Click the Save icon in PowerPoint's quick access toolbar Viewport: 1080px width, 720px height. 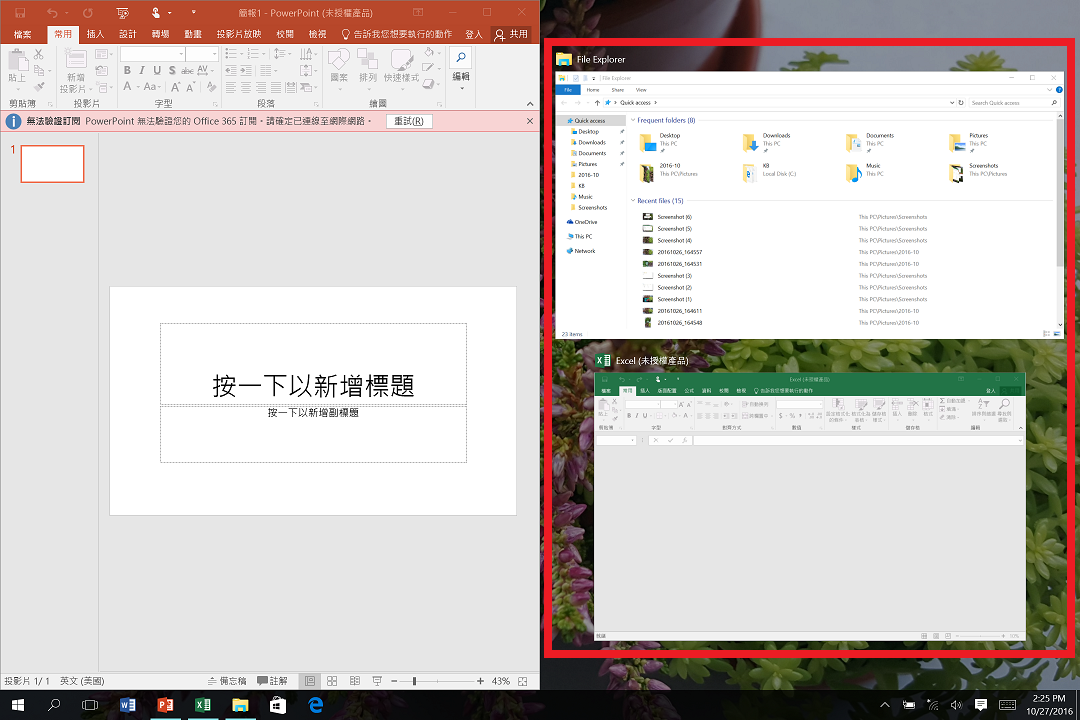tap(20, 12)
